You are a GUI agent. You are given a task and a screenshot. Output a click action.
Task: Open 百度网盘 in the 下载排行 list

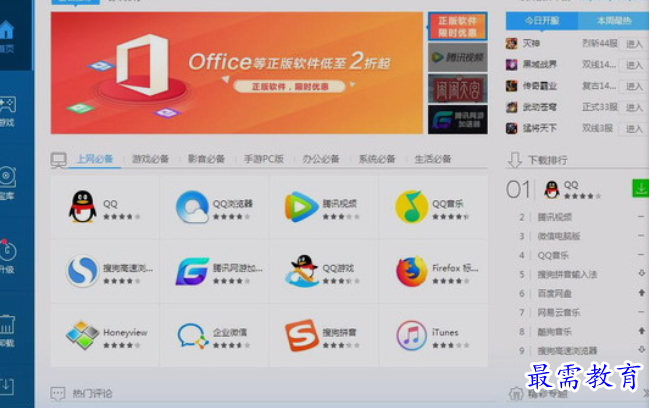555,293
